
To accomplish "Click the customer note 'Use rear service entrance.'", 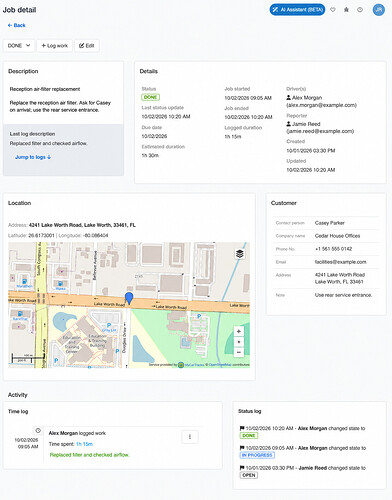I will click(343, 295).
